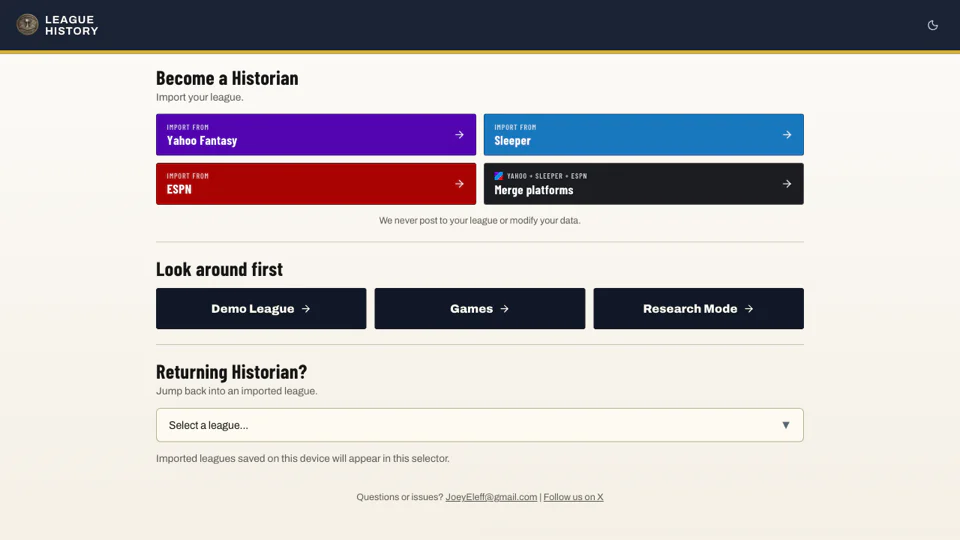Click the multicolor icon beside Yahoo + Sleeper + ESPN
Viewport: 960px width, 540px height.
pos(498,176)
